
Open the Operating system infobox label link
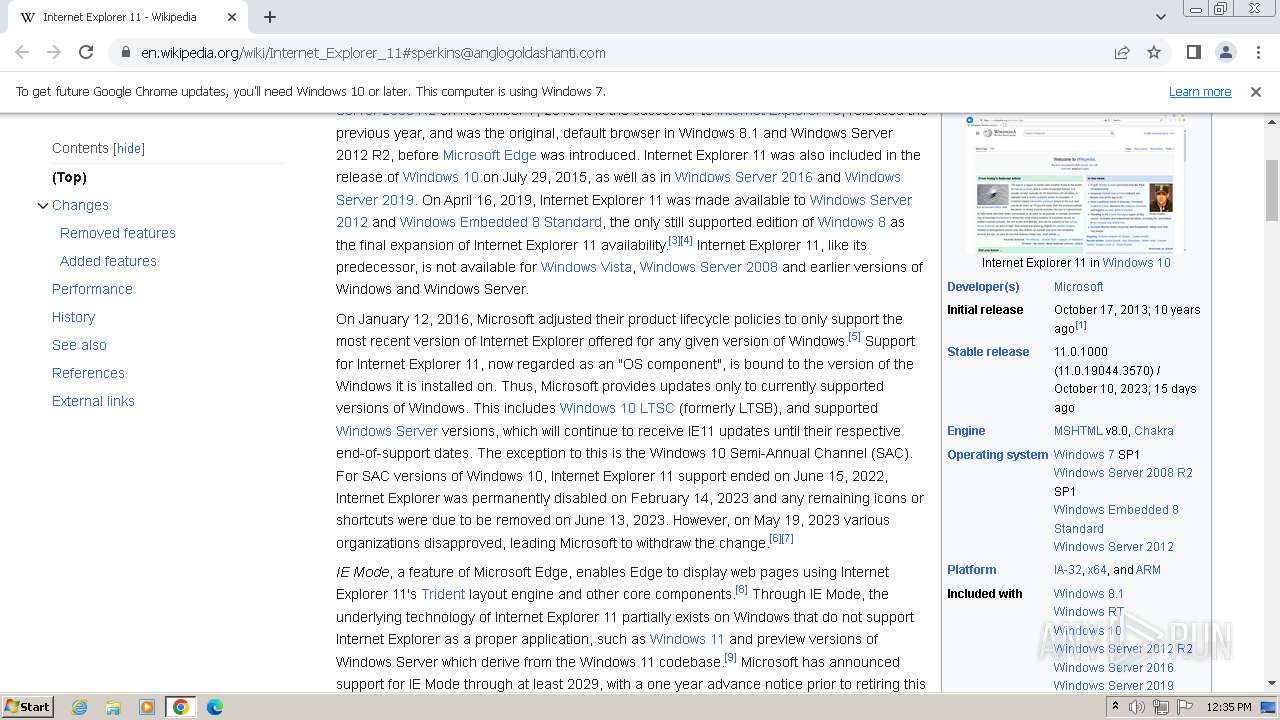[x=997, y=455]
